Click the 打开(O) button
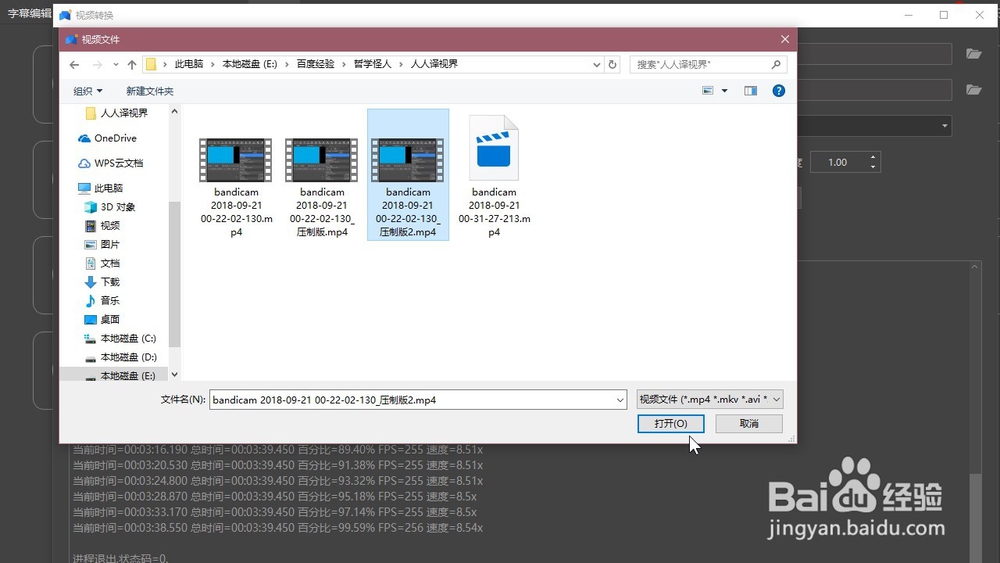 point(671,423)
